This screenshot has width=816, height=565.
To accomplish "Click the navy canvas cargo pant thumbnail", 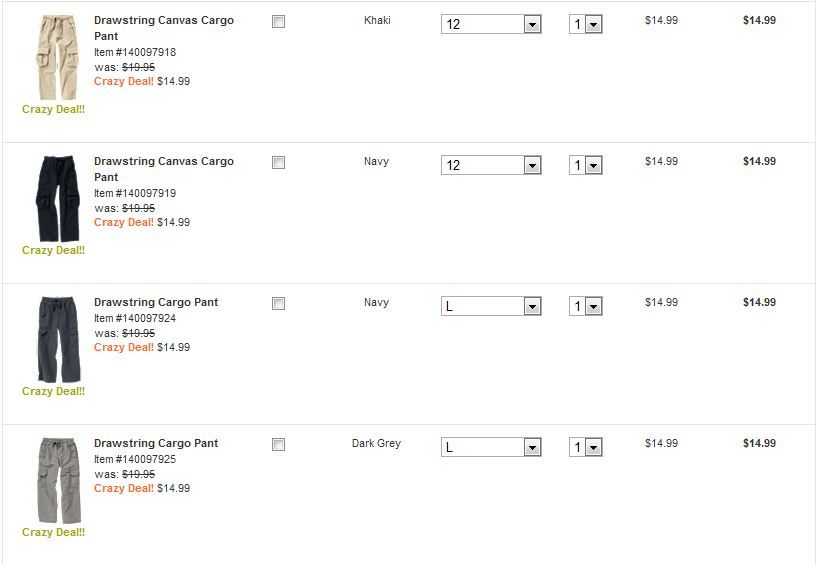I will (54, 198).
